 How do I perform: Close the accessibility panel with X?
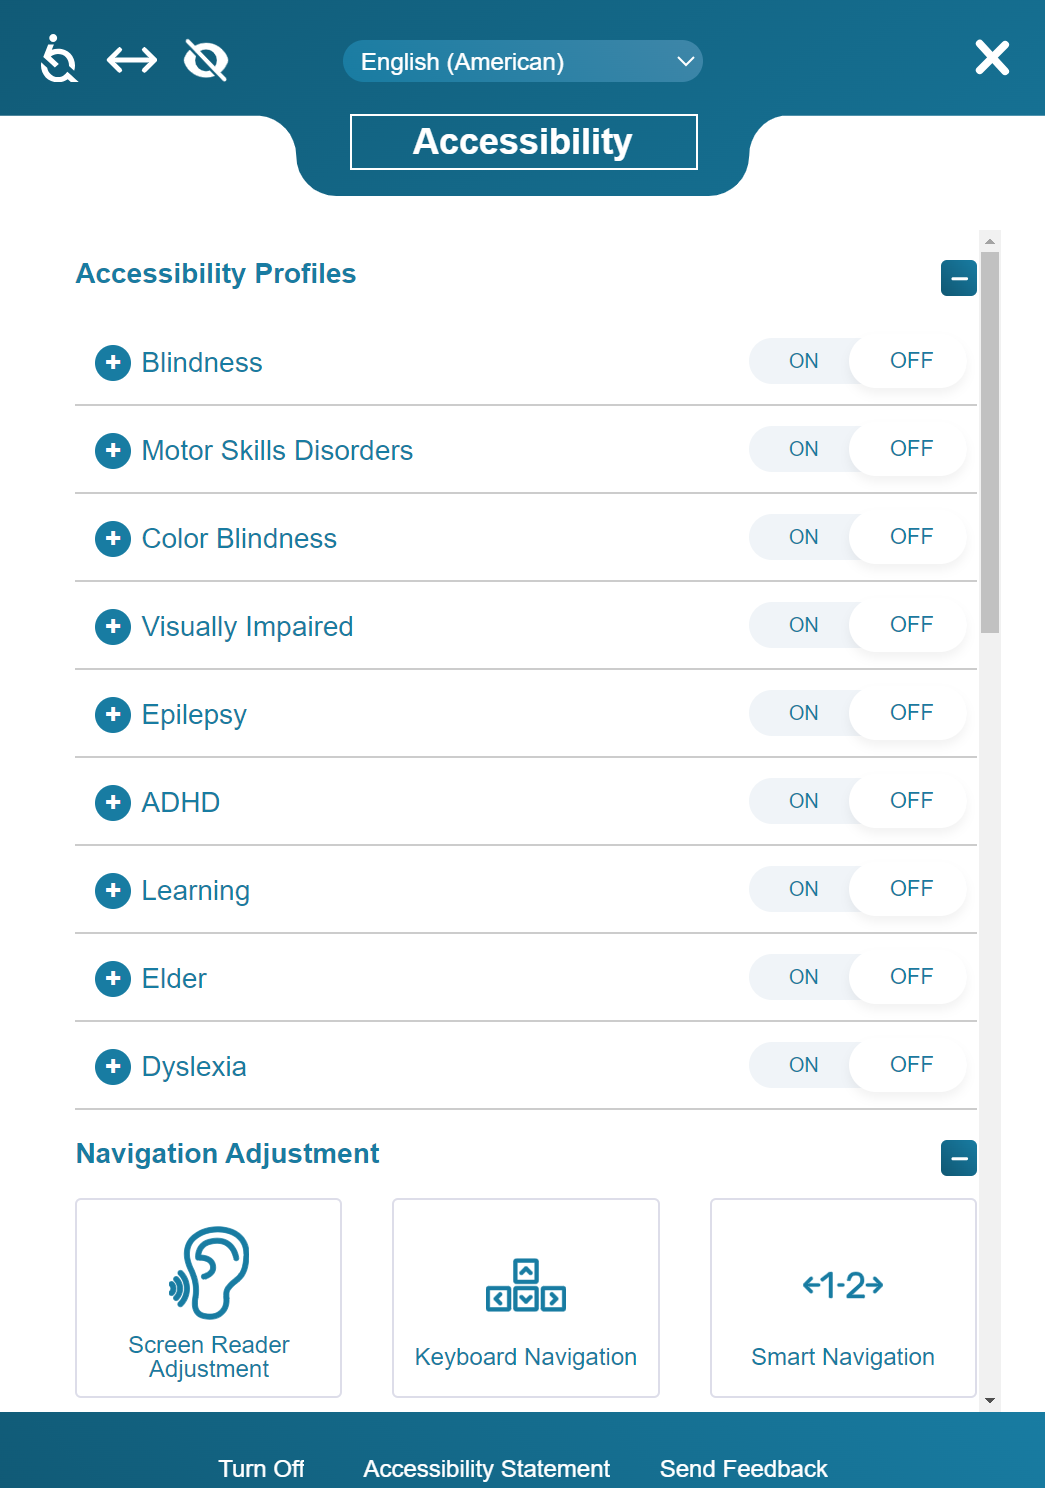(x=992, y=58)
